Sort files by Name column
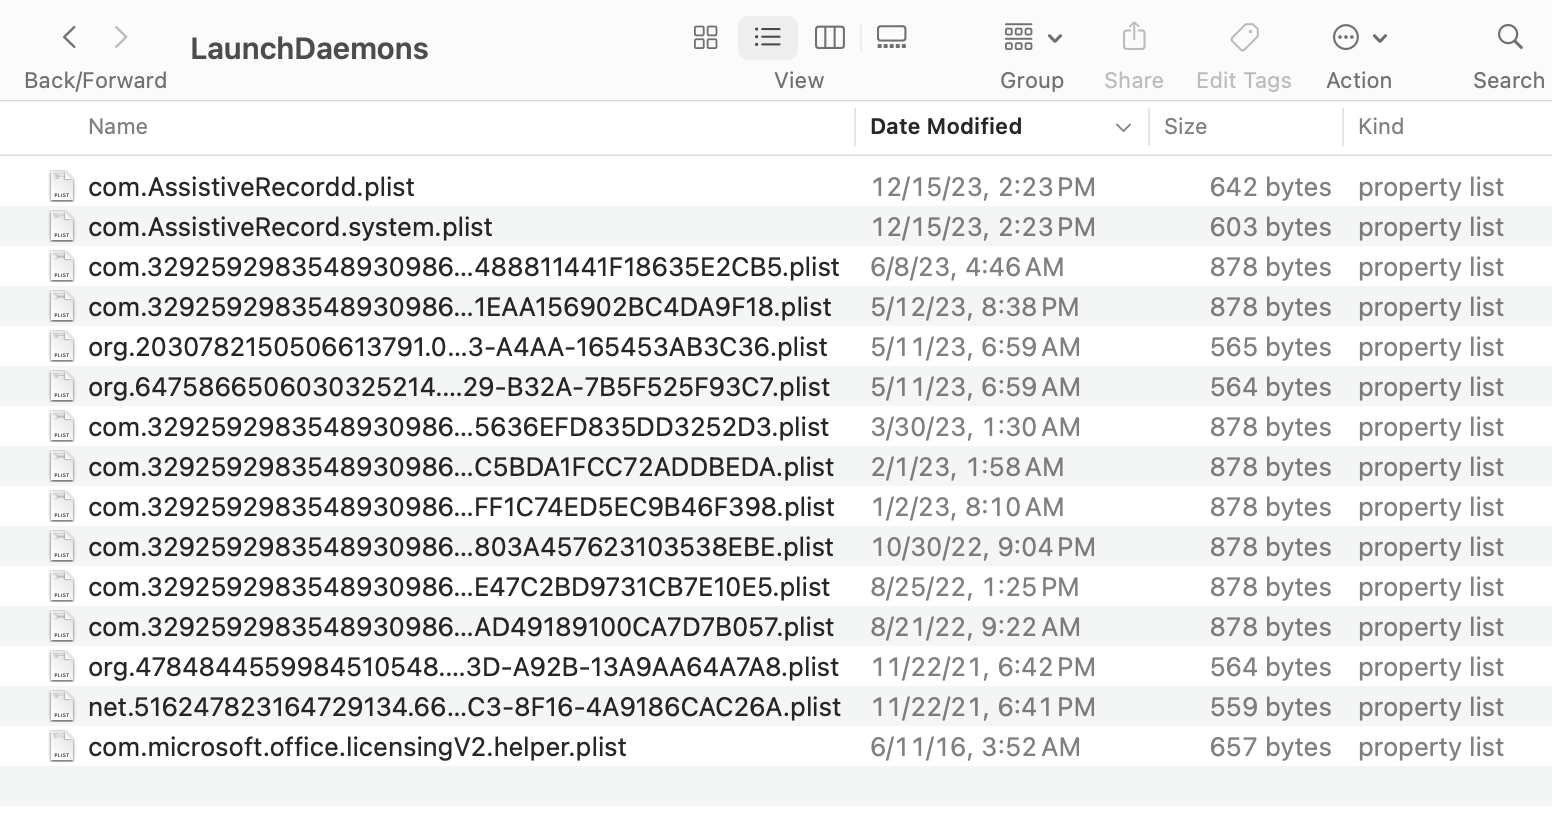 coord(118,127)
